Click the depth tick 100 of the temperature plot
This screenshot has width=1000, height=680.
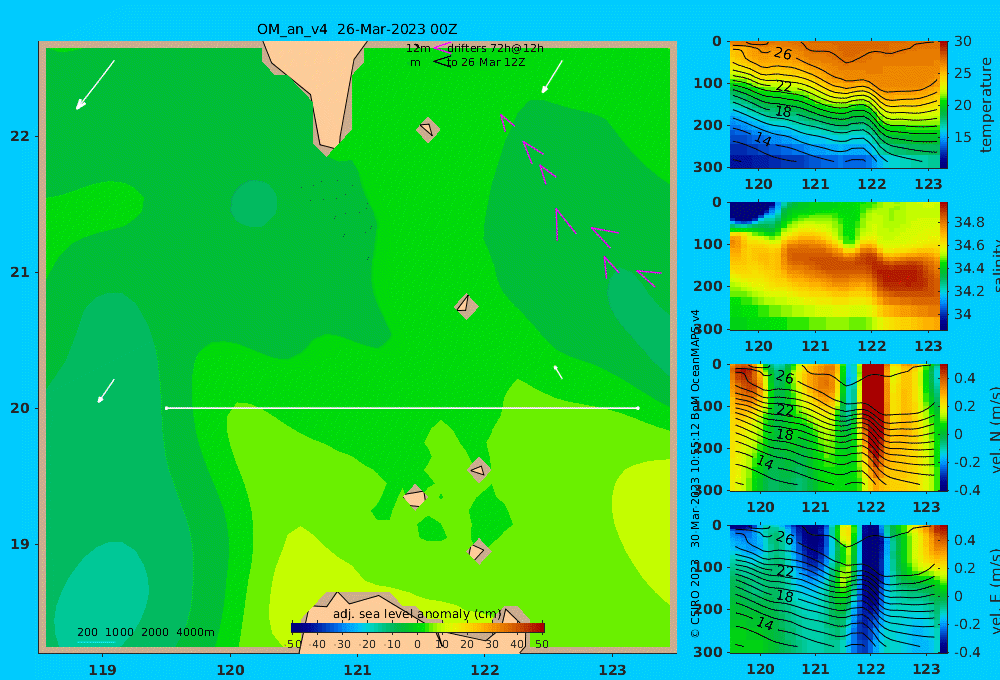(708, 83)
